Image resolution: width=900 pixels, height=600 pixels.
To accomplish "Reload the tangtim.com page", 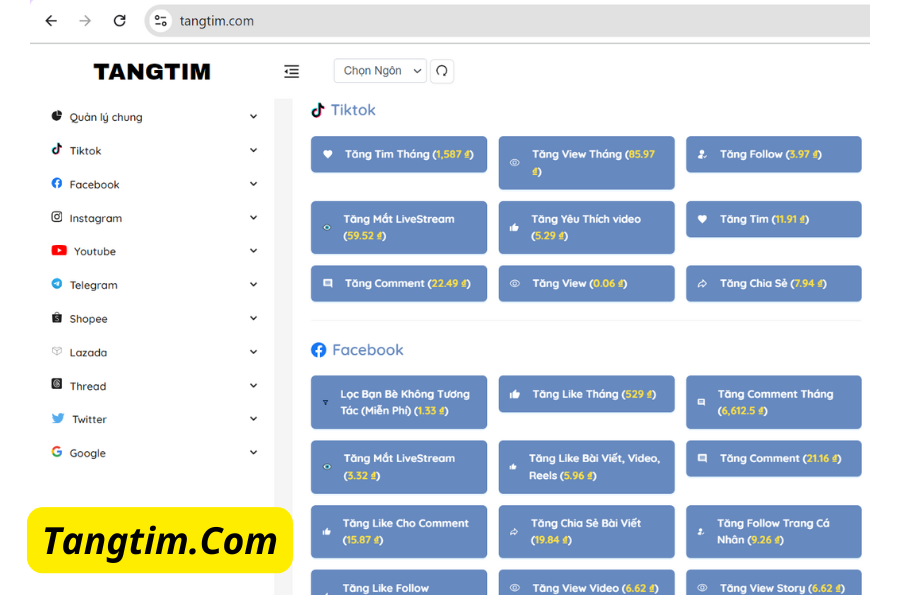I will [119, 21].
